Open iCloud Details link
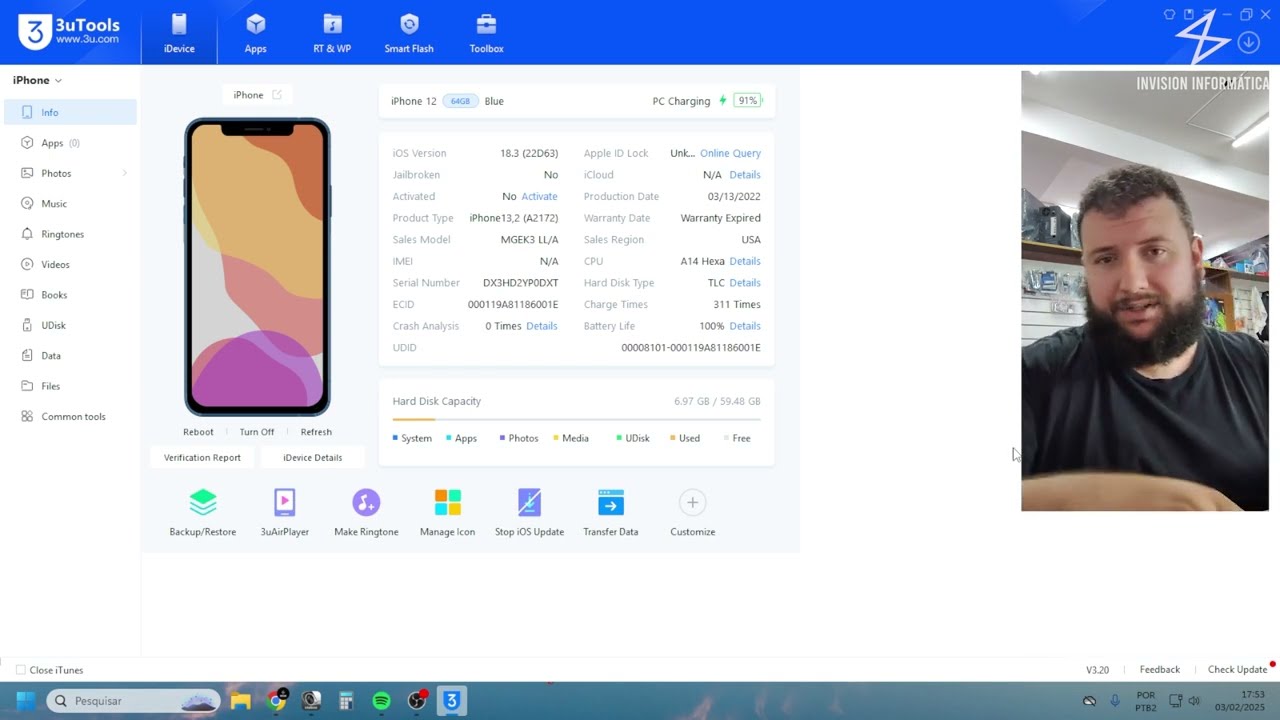Viewport: 1280px width, 720px height. pyautogui.click(x=745, y=175)
